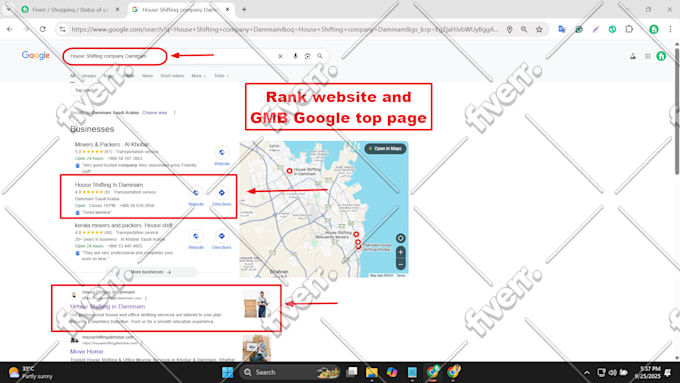Screen dimensions: 680x383
Task: Expand the More search filters dropdown
Action: [x=199, y=76]
